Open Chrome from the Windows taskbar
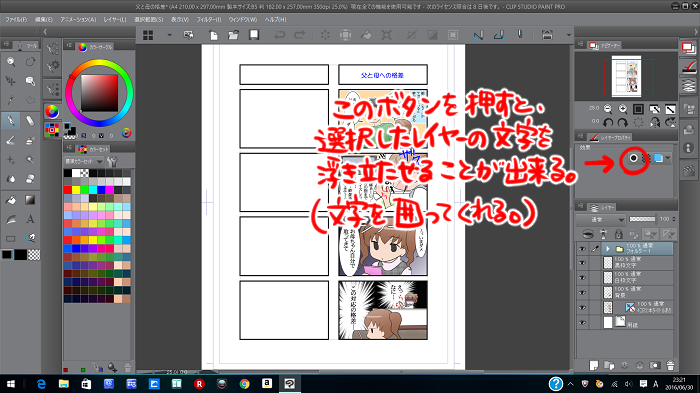 (244, 384)
